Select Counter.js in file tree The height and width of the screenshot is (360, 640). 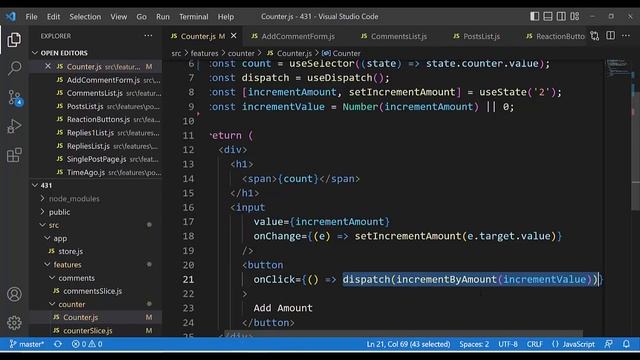pyautogui.click(x=80, y=317)
